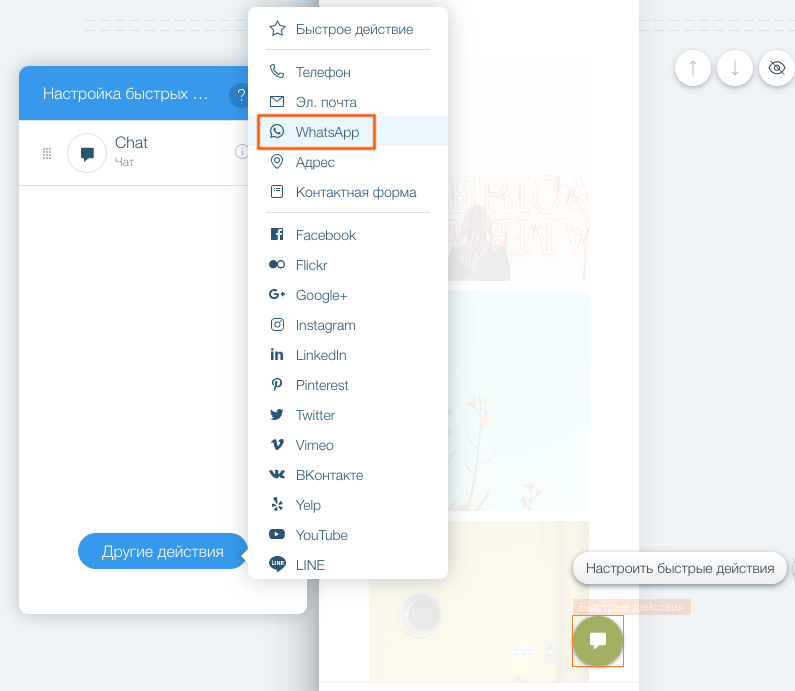Viewport: 795px width, 691px height.
Task: Grab the drag handle beside Chat
Action: pos(47,153)
